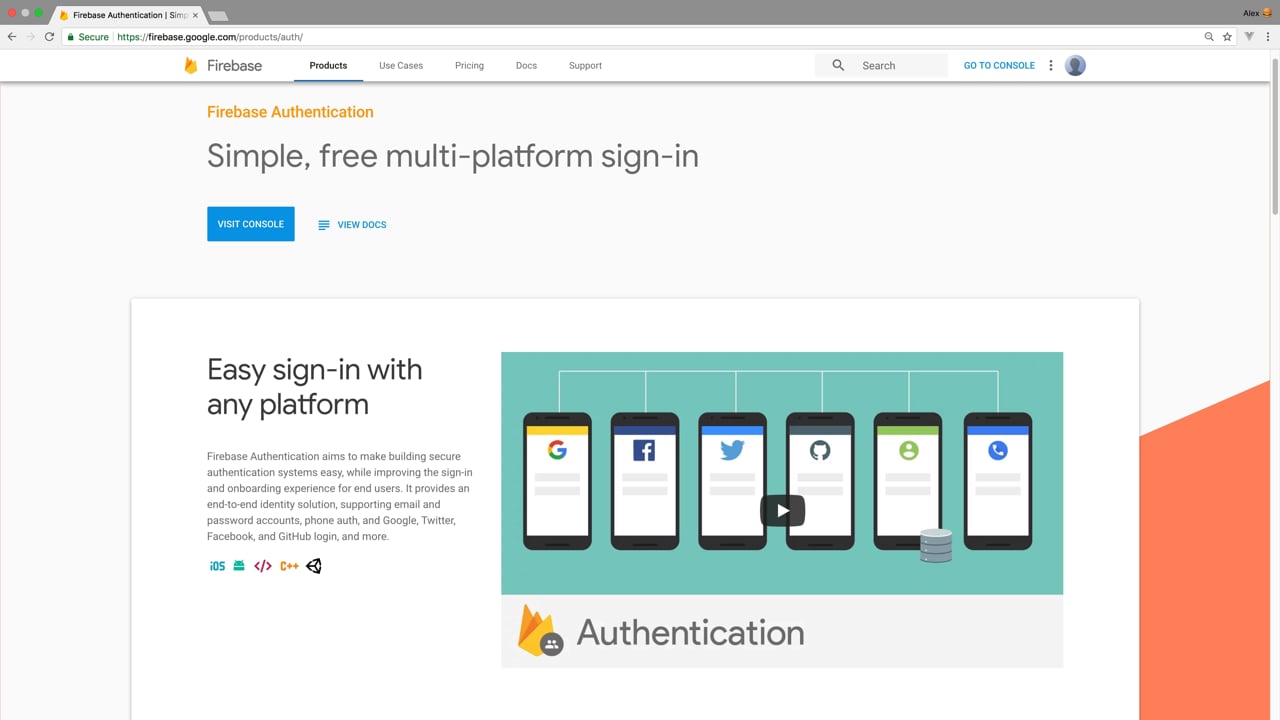Open the Docs tab
Image resolution: width=1280 pixels, height=720 pixels.
(x=526, y=65)
